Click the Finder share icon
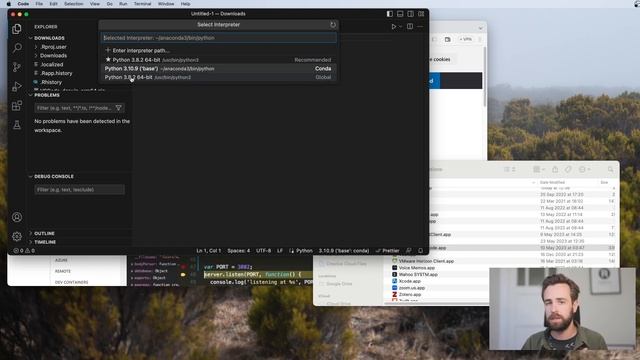The height and width of the screenshot is (360, 640). coord(555,169)
